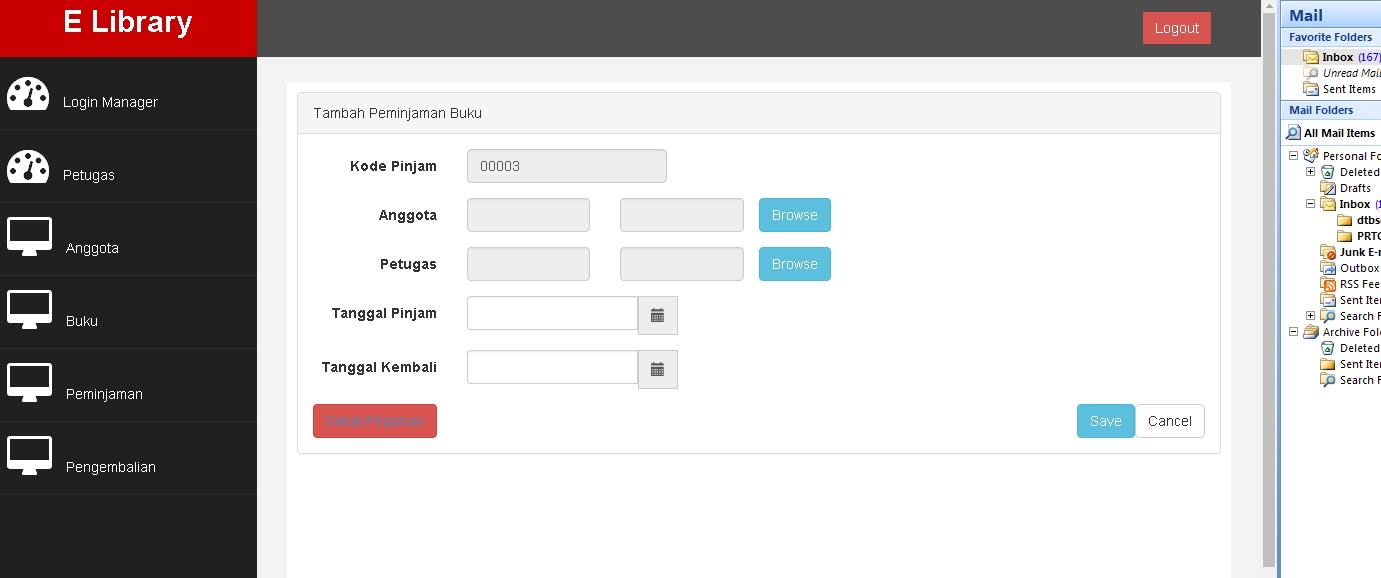Expand Deleted Items node under Personal Folders
Image resolution: width=1381 pixels, height=578 pixels.
point(1311,172)
